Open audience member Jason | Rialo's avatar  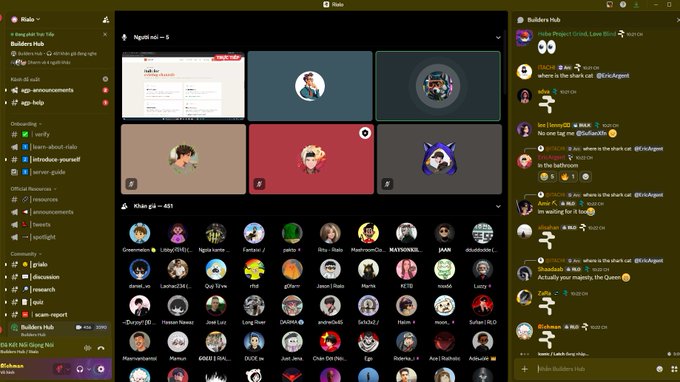click(330, 269)
